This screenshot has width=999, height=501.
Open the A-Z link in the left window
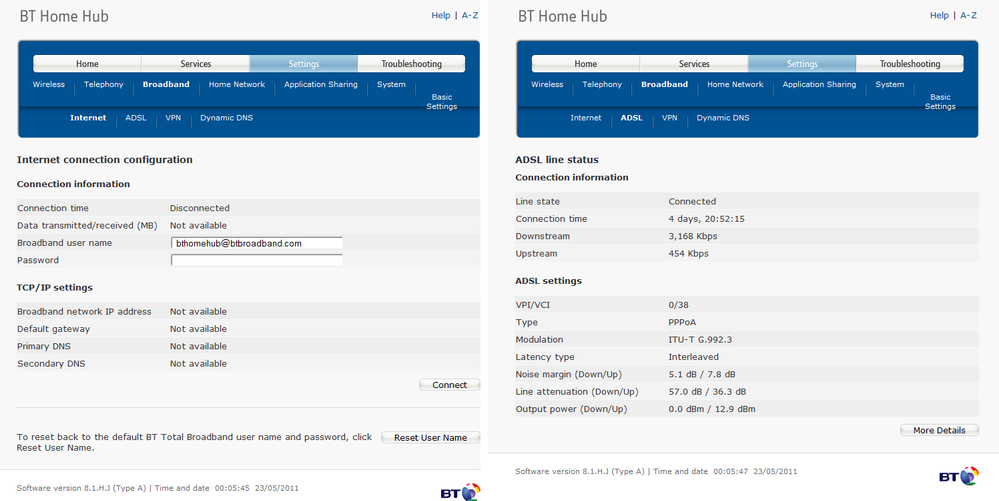click(x=470, y=15)
